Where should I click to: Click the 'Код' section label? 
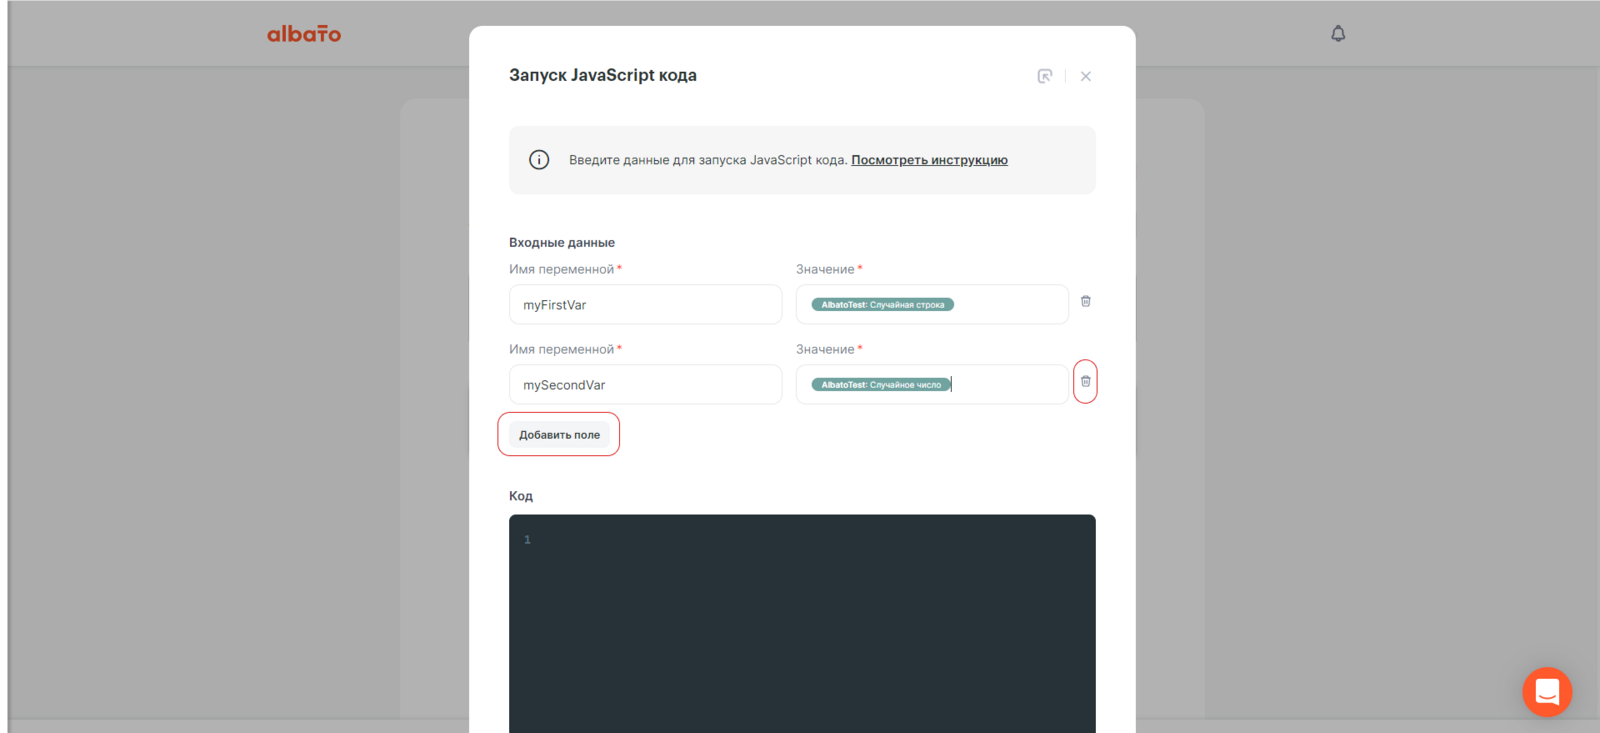click(x=521, y=496)
